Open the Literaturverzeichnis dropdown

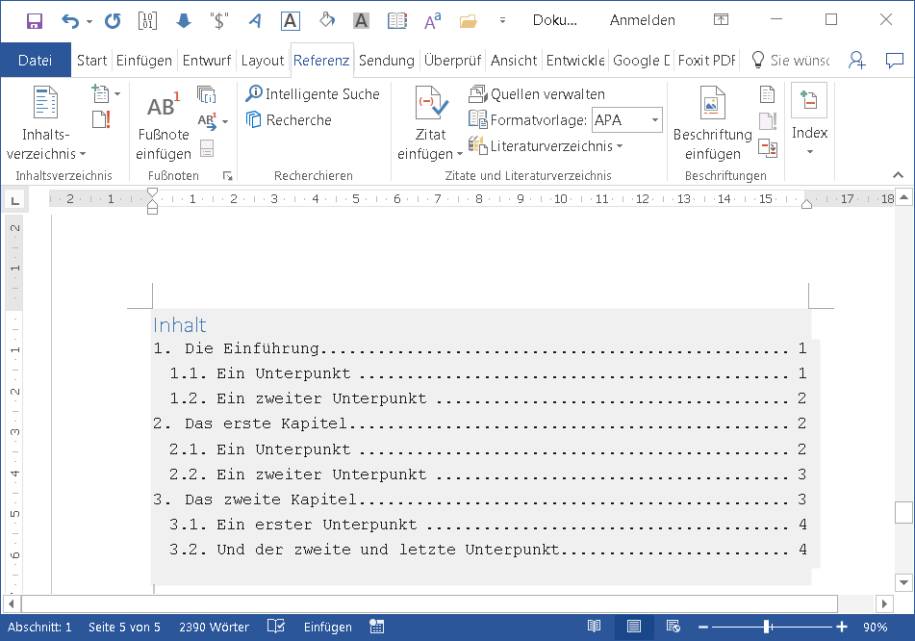[546, 145]
